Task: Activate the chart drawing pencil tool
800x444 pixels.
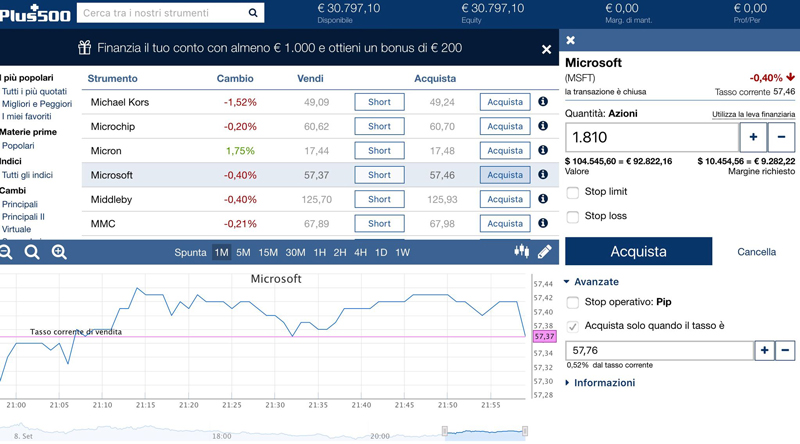Action: [544, 252]
